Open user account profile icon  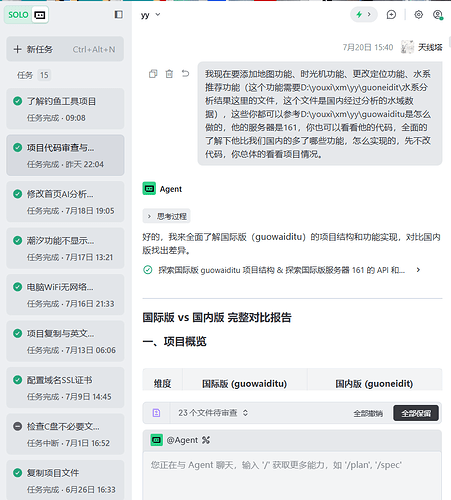click(438, 15)
